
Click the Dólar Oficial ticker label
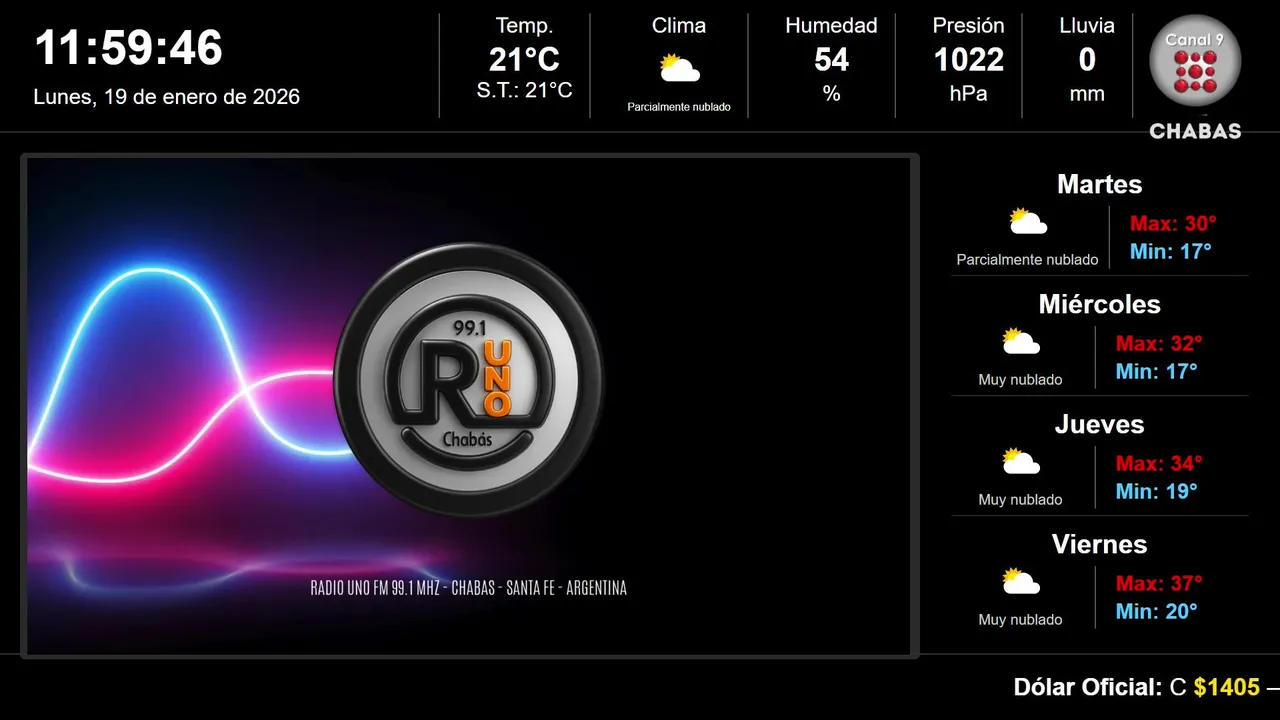[x=1088, y=688]
